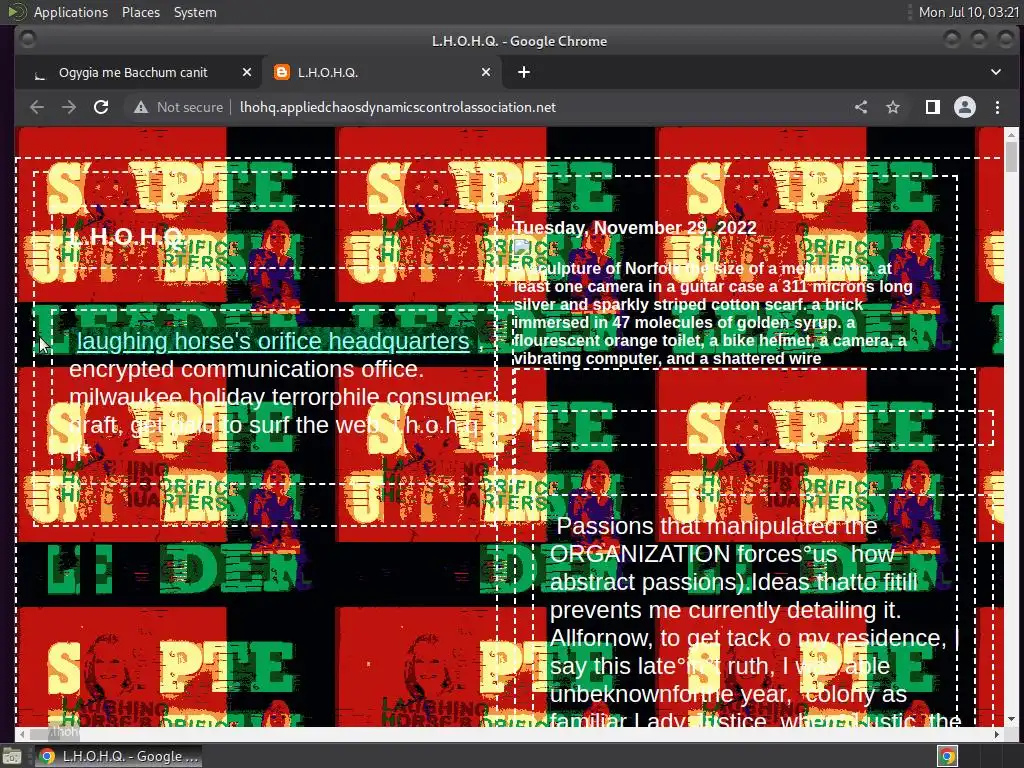The height and width of the screenshot is (768, 1024).
Task: Select the 'encrypted communications office.' text
Action: (246, 370)
